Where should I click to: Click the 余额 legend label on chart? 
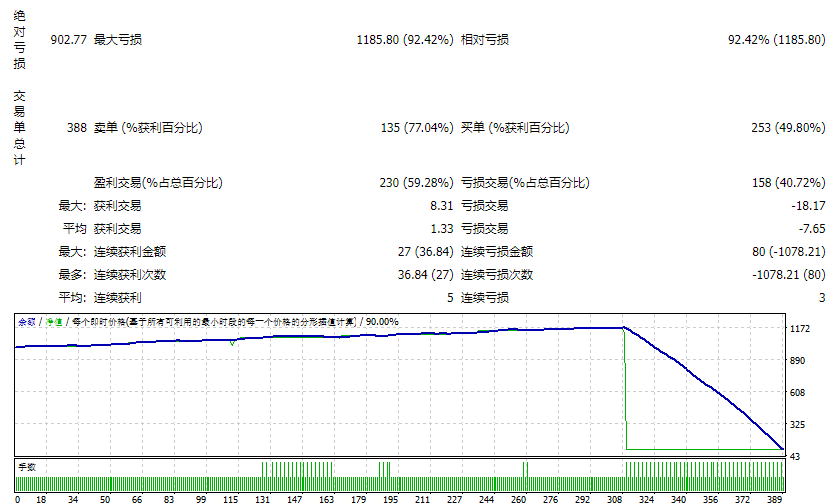[26, 322]
